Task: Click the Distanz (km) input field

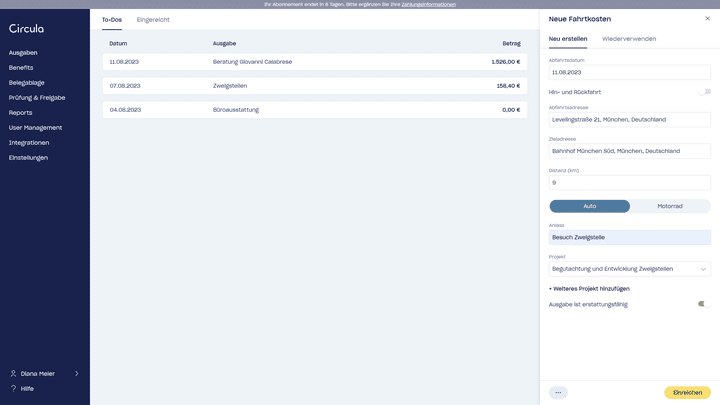Action: pyautogui.click(x=630, y=183)
